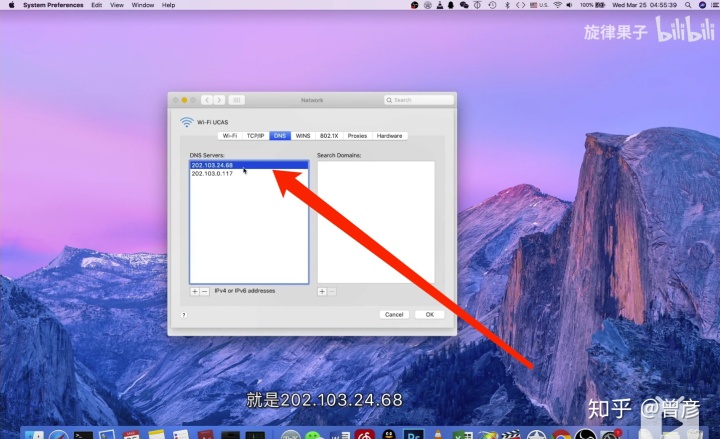720x439 pixels.
Task: Switch to the Proxies tab
Action: click(357, 136)
